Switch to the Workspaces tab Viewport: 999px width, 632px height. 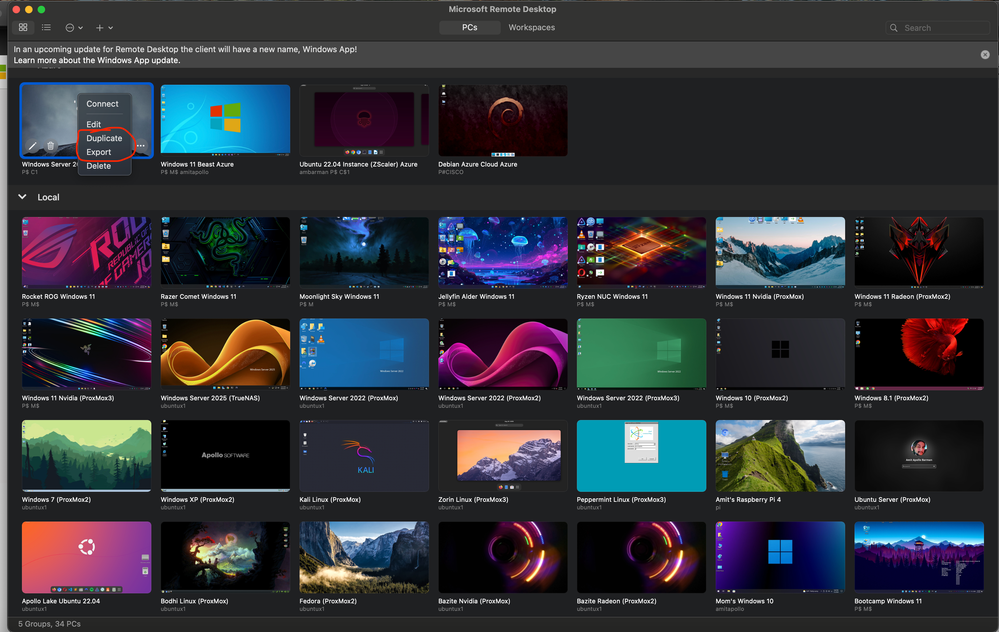click(531, 27)
